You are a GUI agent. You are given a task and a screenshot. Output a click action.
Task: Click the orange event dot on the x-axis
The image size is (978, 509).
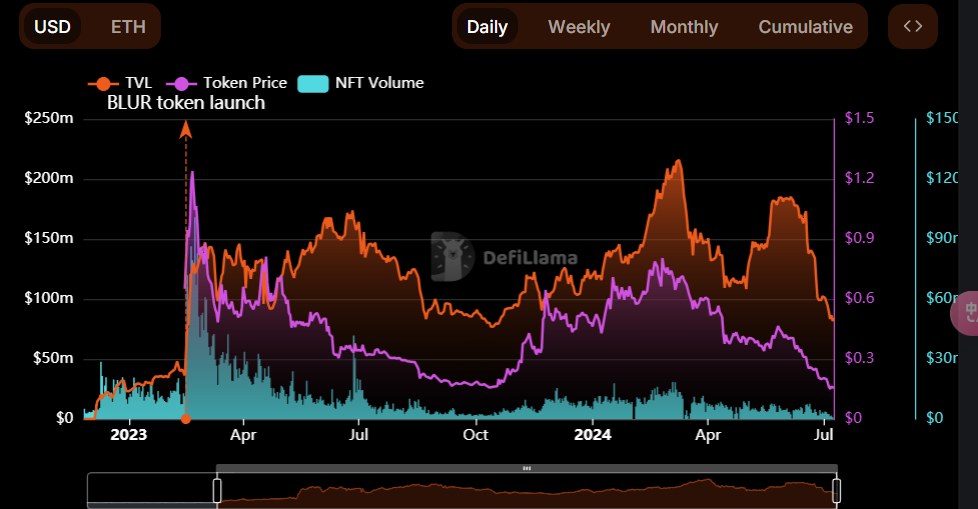point(185,418)
